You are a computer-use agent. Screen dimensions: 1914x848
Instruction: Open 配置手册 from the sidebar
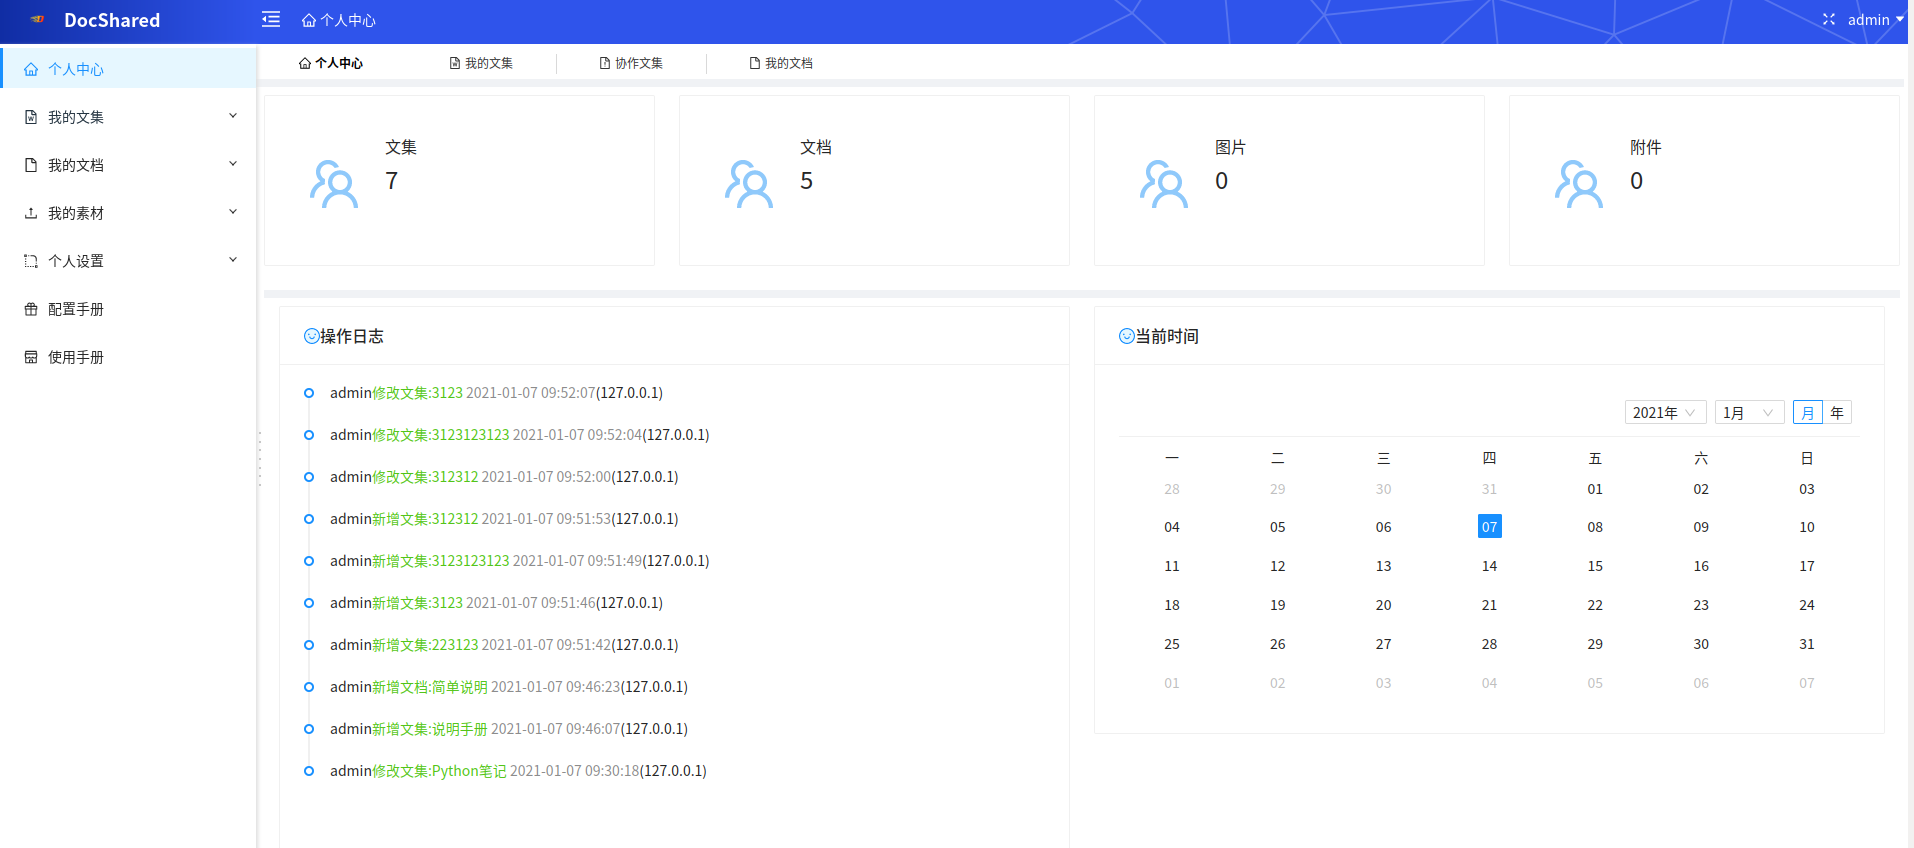(x=128, y=309)
